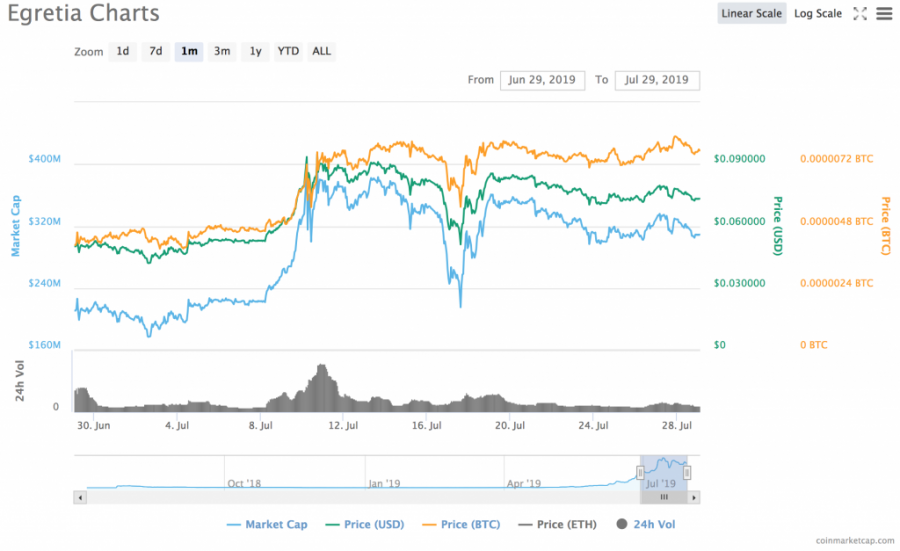The width and height of the screenshot is (900, 551).
Task: Click the navigator scrollbar thumb
Action: point(664,498)
